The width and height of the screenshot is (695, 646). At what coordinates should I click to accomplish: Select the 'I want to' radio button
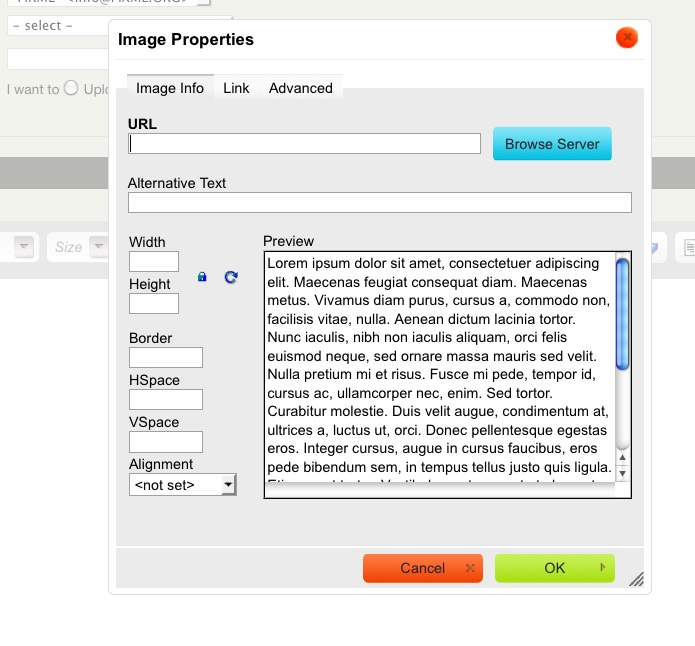click(71, 88)
